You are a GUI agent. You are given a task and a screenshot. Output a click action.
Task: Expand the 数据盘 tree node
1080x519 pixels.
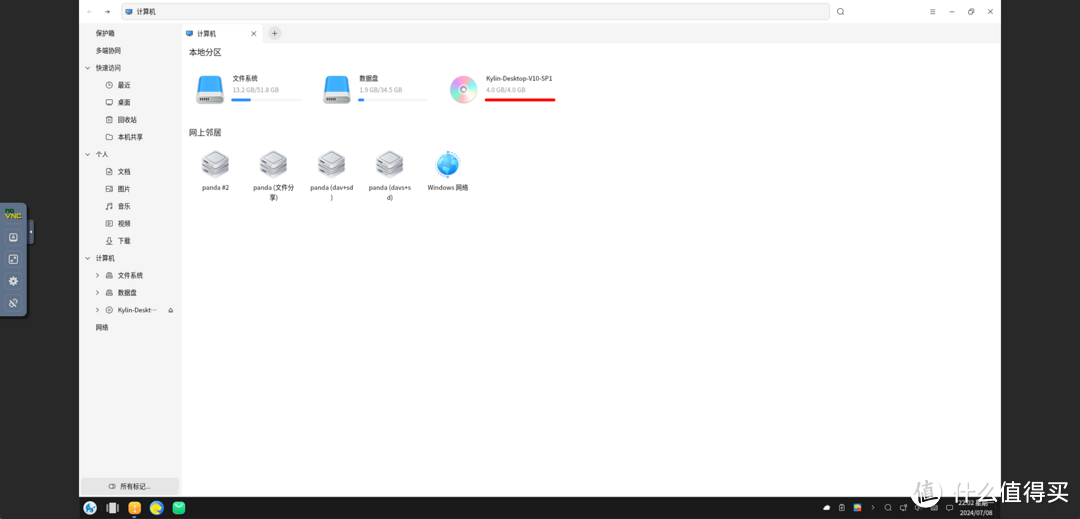tap(97, 293)
